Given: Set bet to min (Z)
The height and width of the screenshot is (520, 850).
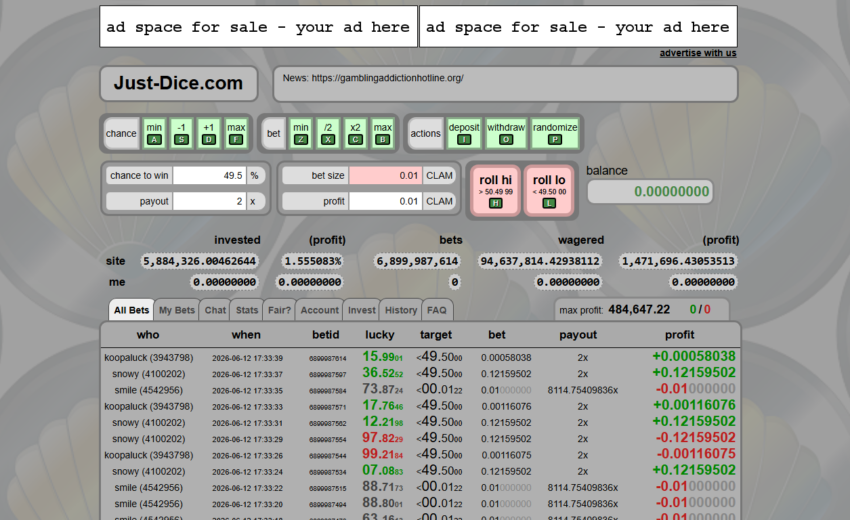Looking at the screenshot, I should [x=301, y=133].
